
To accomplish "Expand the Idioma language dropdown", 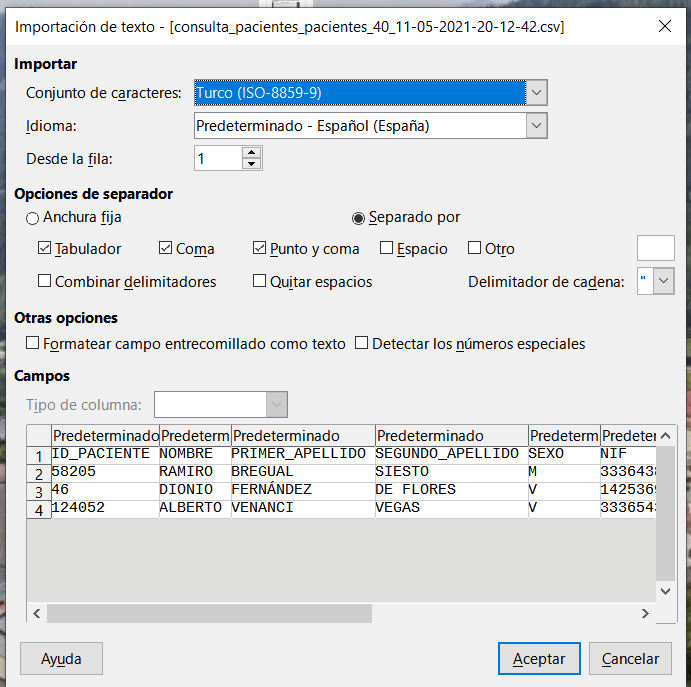I will tap(537, 126).
